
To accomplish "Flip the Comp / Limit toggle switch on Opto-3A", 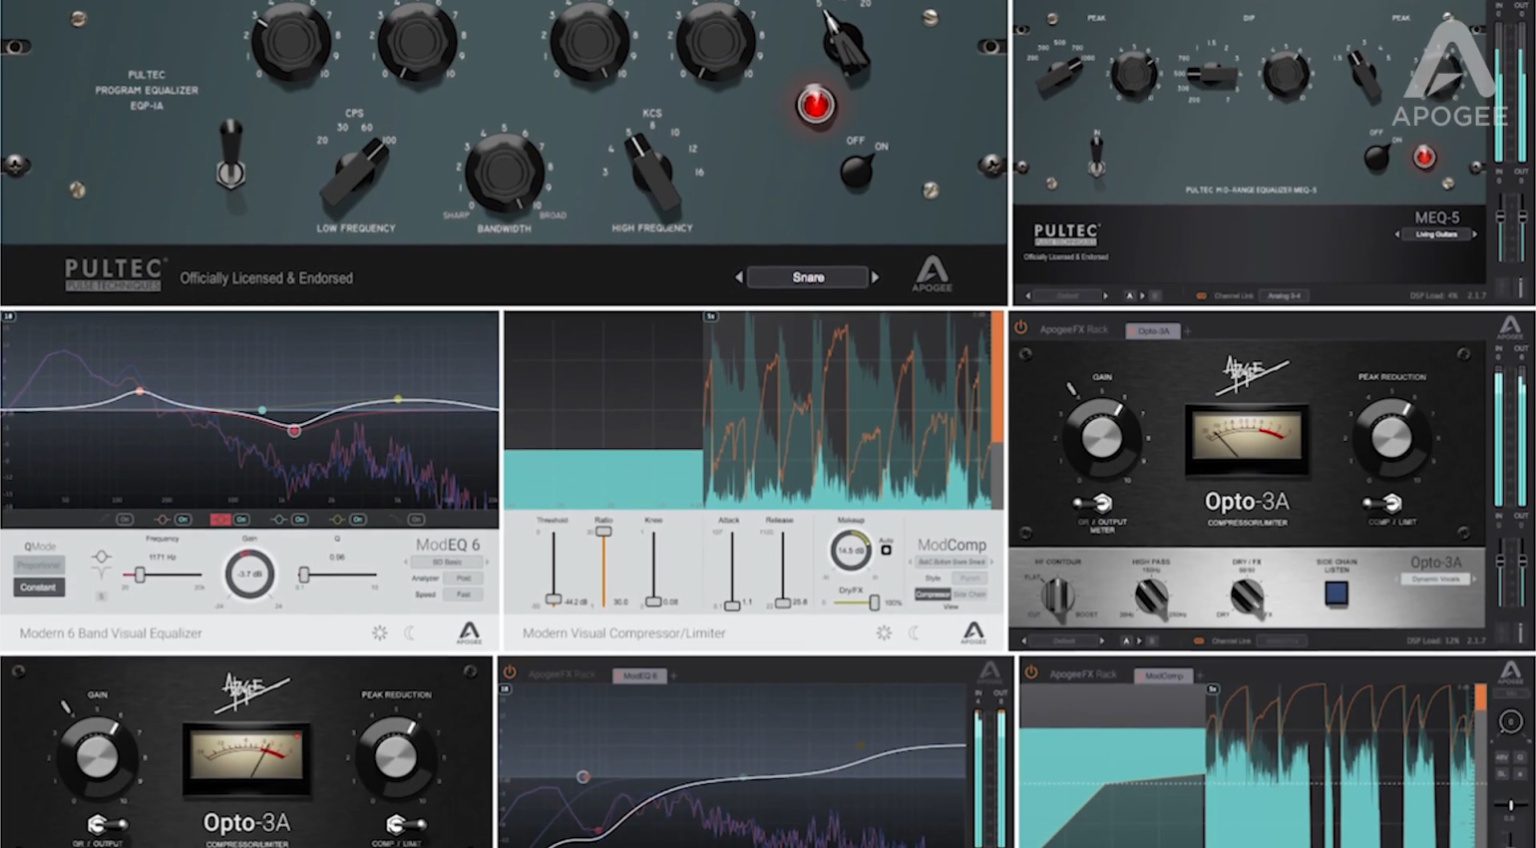I will click(x=1383, y=503).
